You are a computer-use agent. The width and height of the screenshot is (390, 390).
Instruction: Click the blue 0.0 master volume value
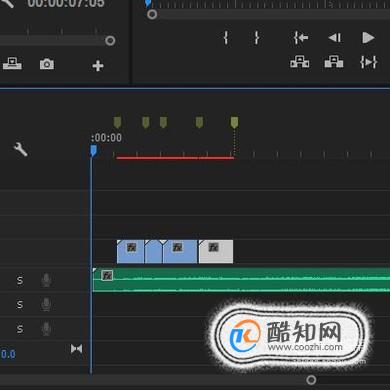[x=8, y=354]
